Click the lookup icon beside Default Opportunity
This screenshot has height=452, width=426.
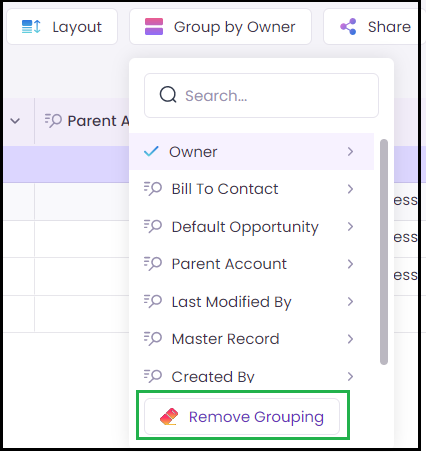coord(153,226)
